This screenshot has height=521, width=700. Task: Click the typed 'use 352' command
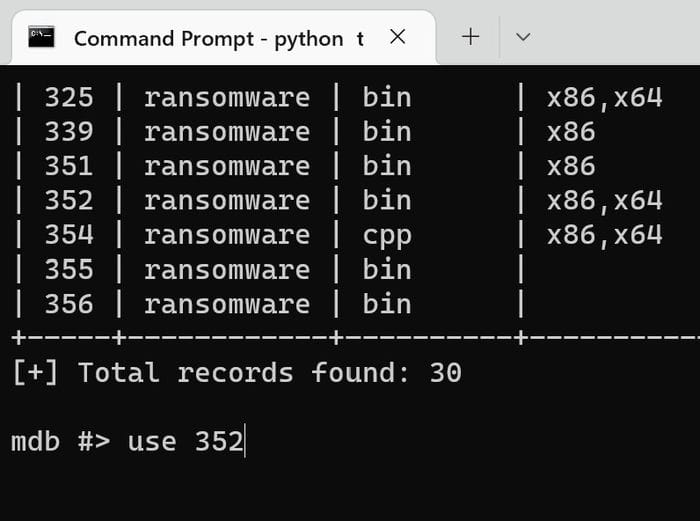point(185,441)
